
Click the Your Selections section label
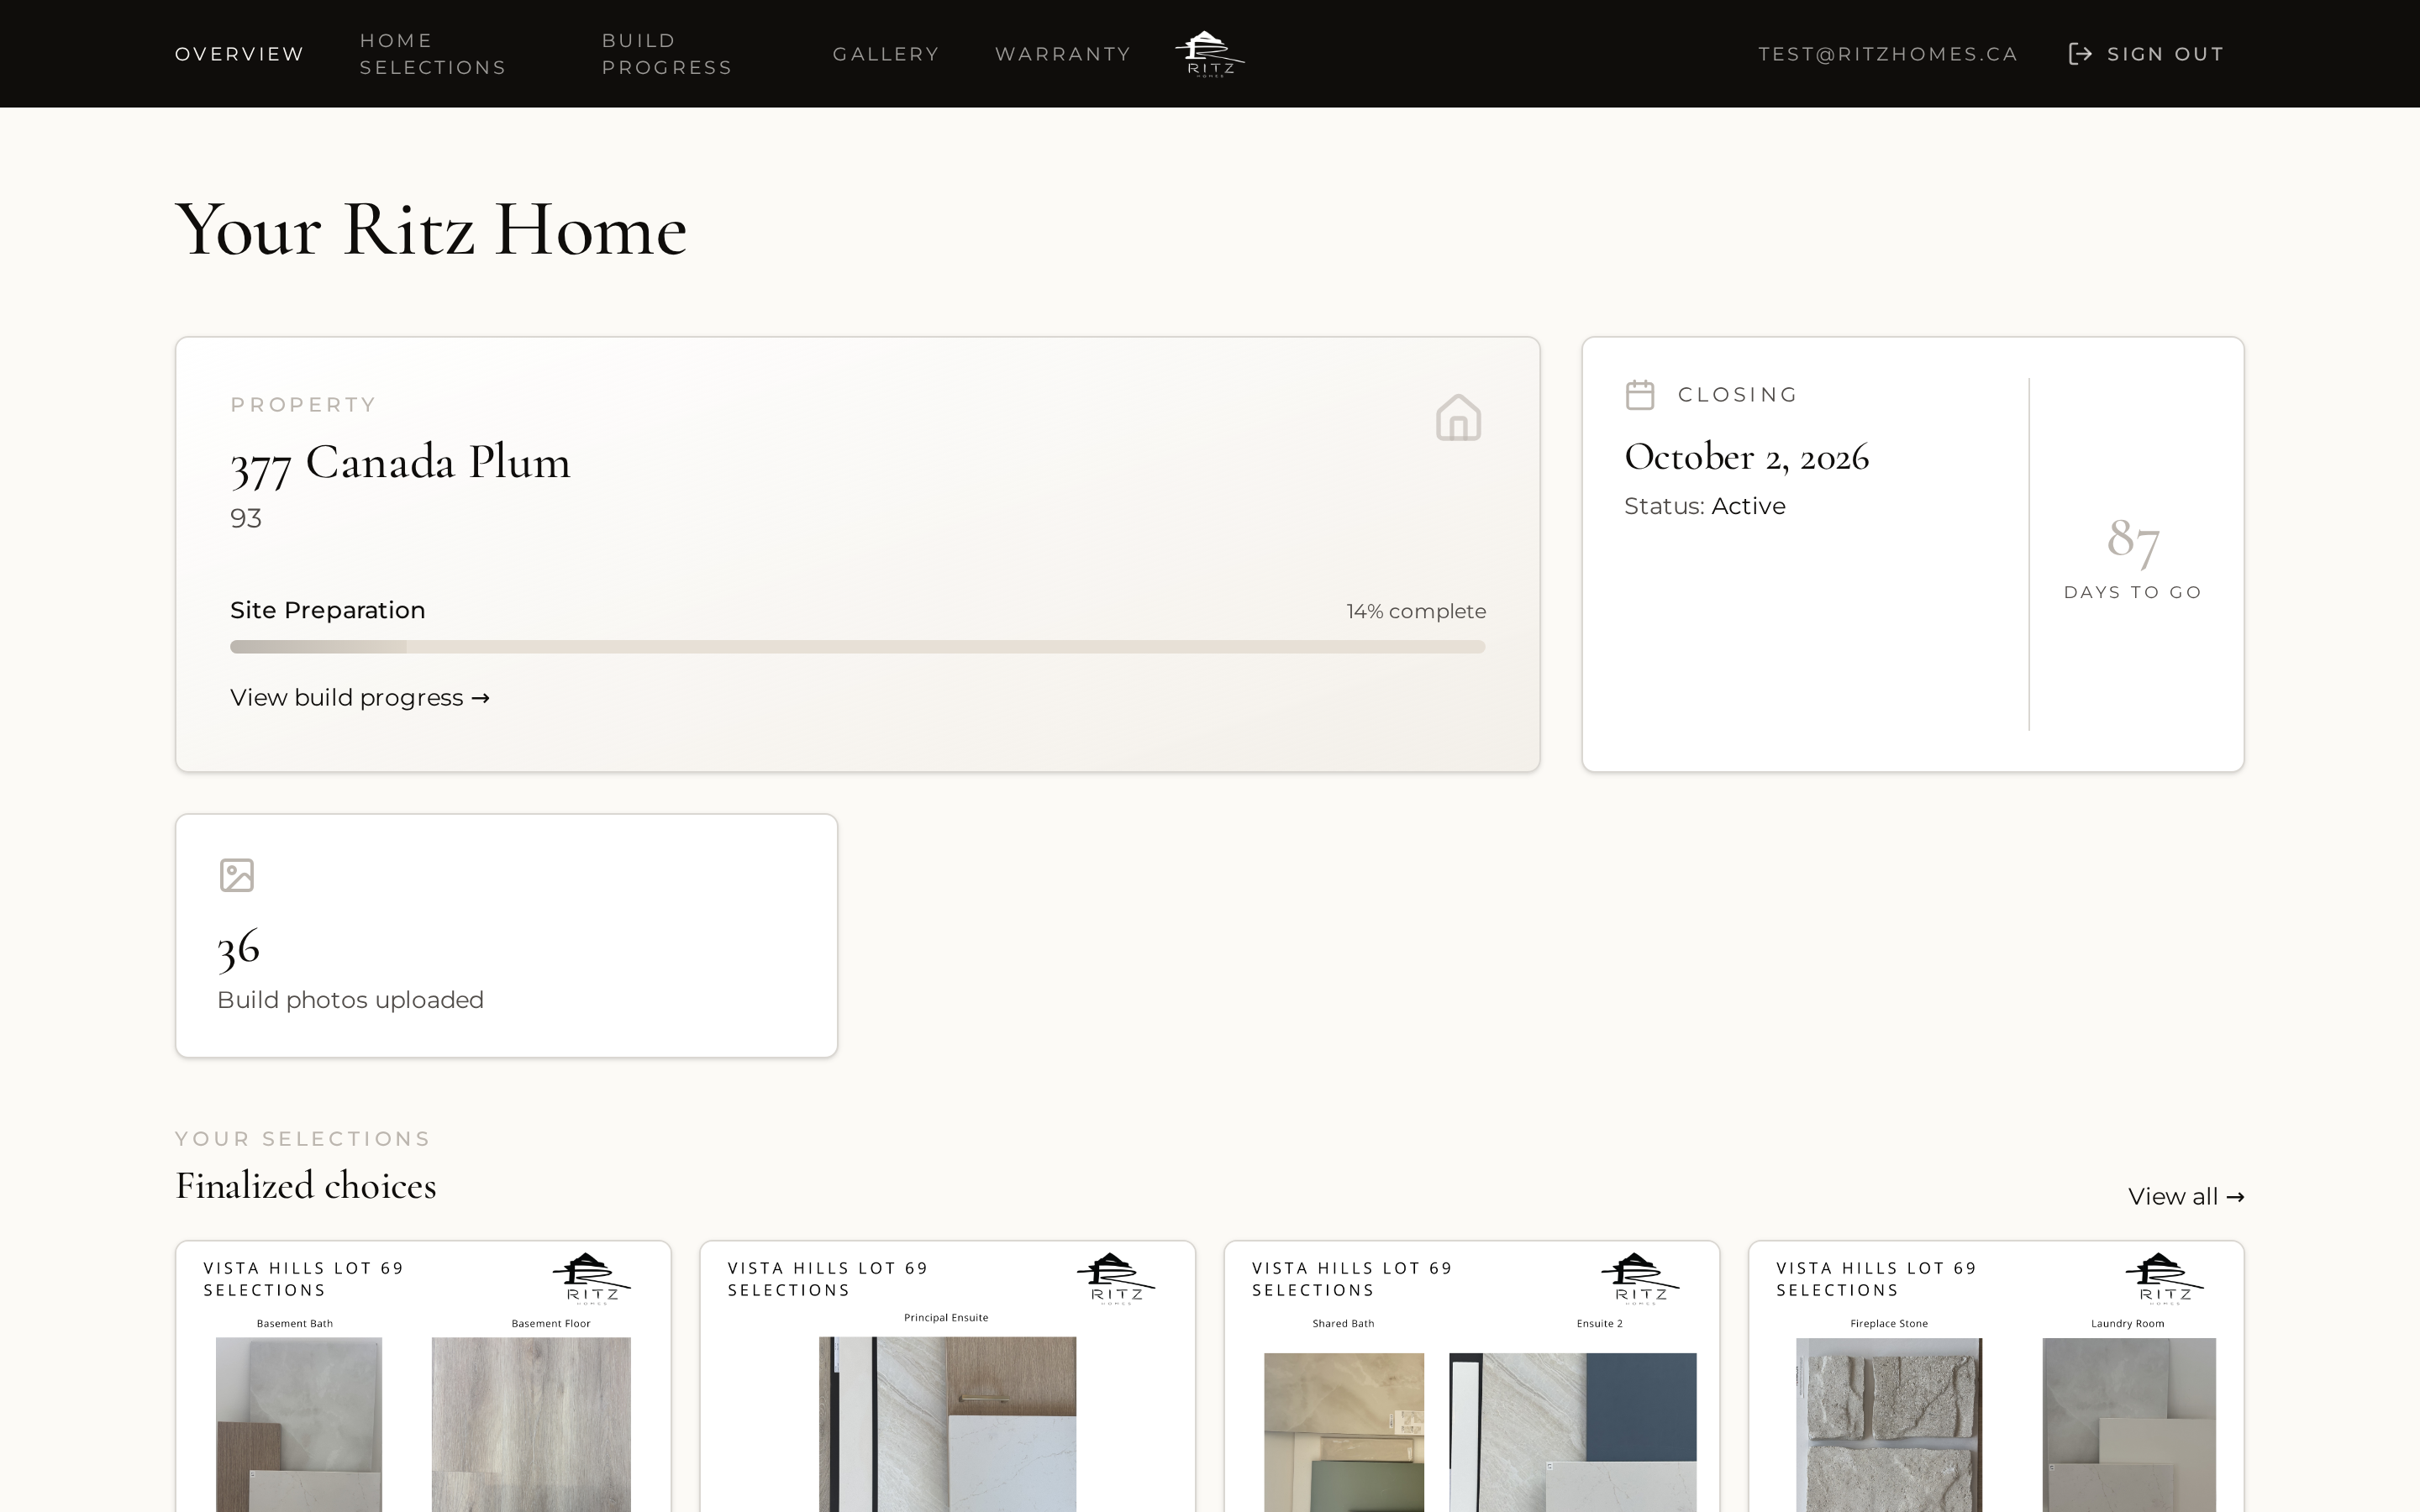302,1139
